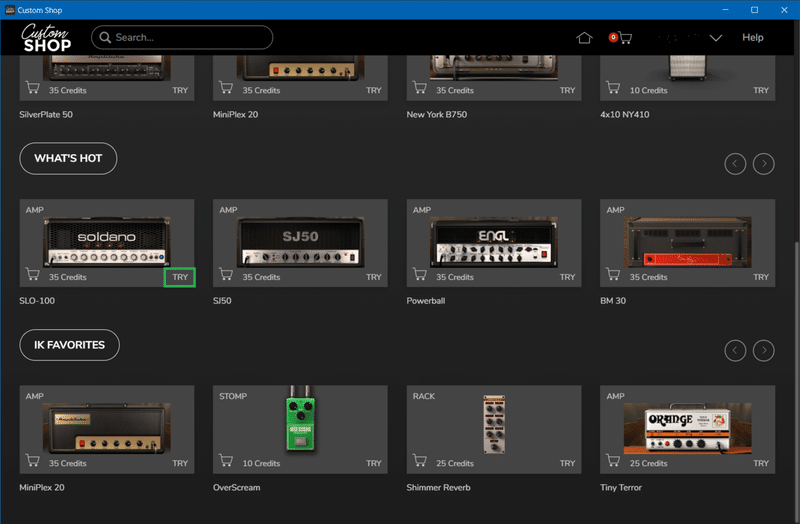This screenshot has width=800, height=524.
Task: Open the Help menu
Action: (x=753, y=37)
